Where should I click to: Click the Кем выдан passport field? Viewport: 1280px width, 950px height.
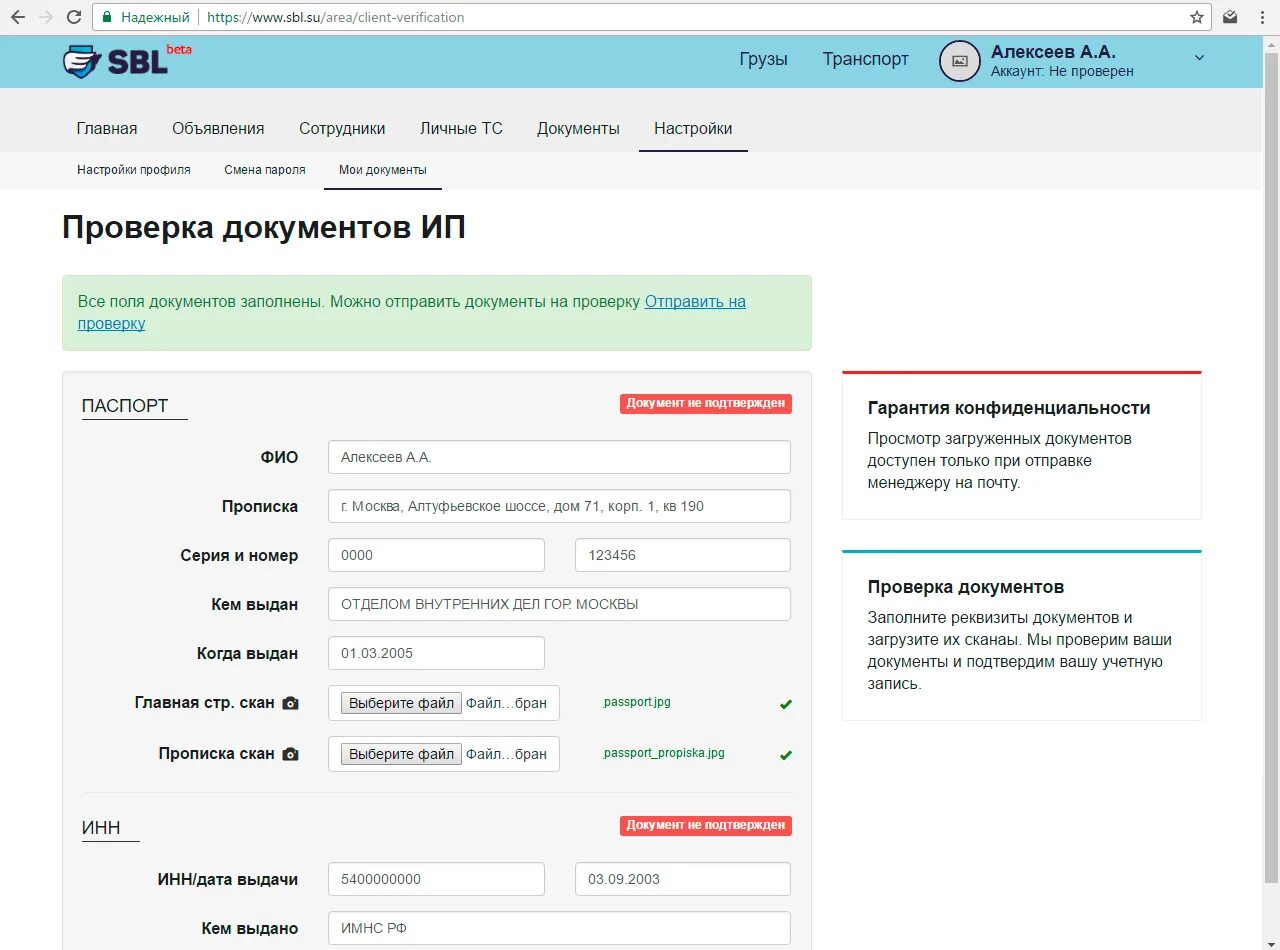559,604
